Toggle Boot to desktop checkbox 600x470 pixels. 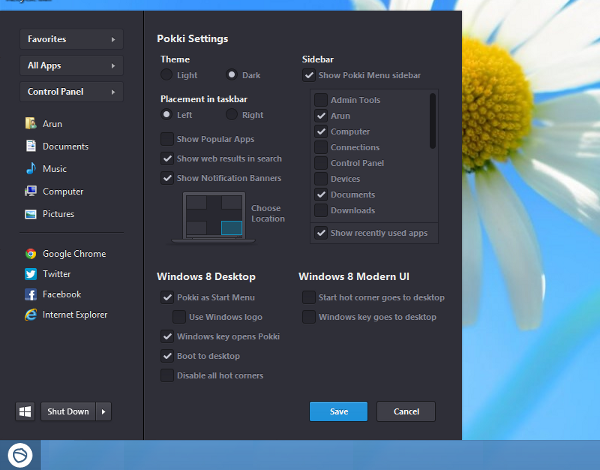[167, 356]
